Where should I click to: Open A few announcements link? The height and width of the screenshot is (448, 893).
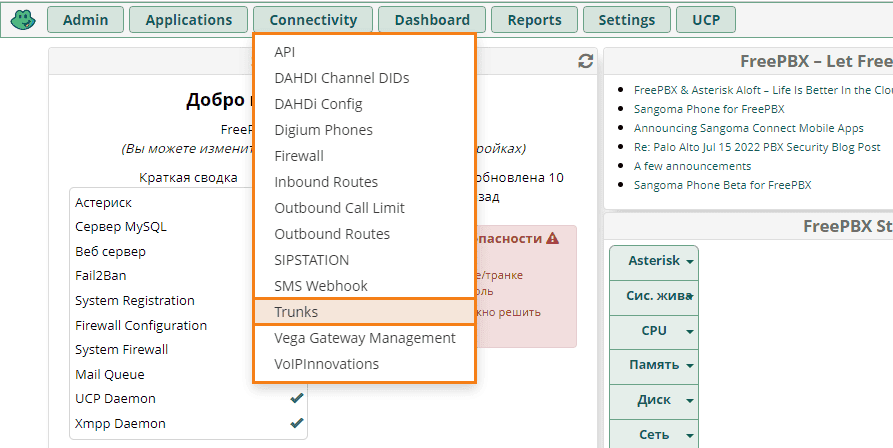693,166
